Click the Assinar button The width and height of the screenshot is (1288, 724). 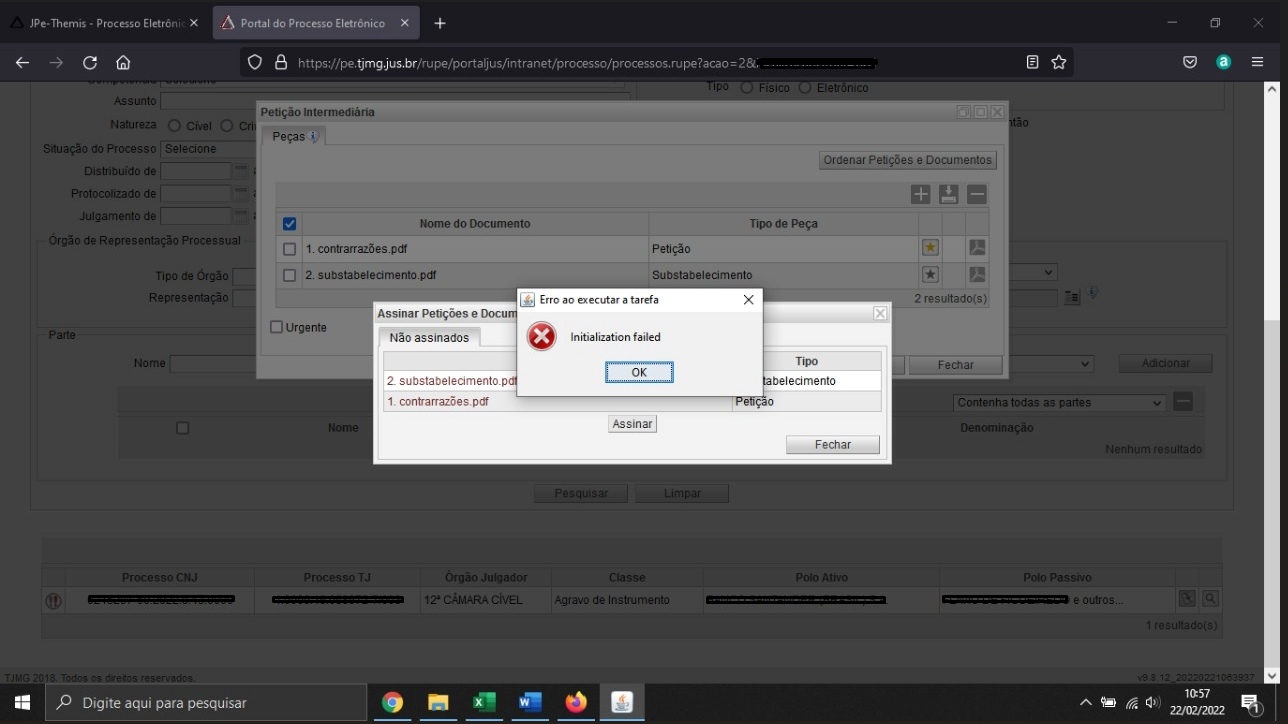tap(632, 424)
